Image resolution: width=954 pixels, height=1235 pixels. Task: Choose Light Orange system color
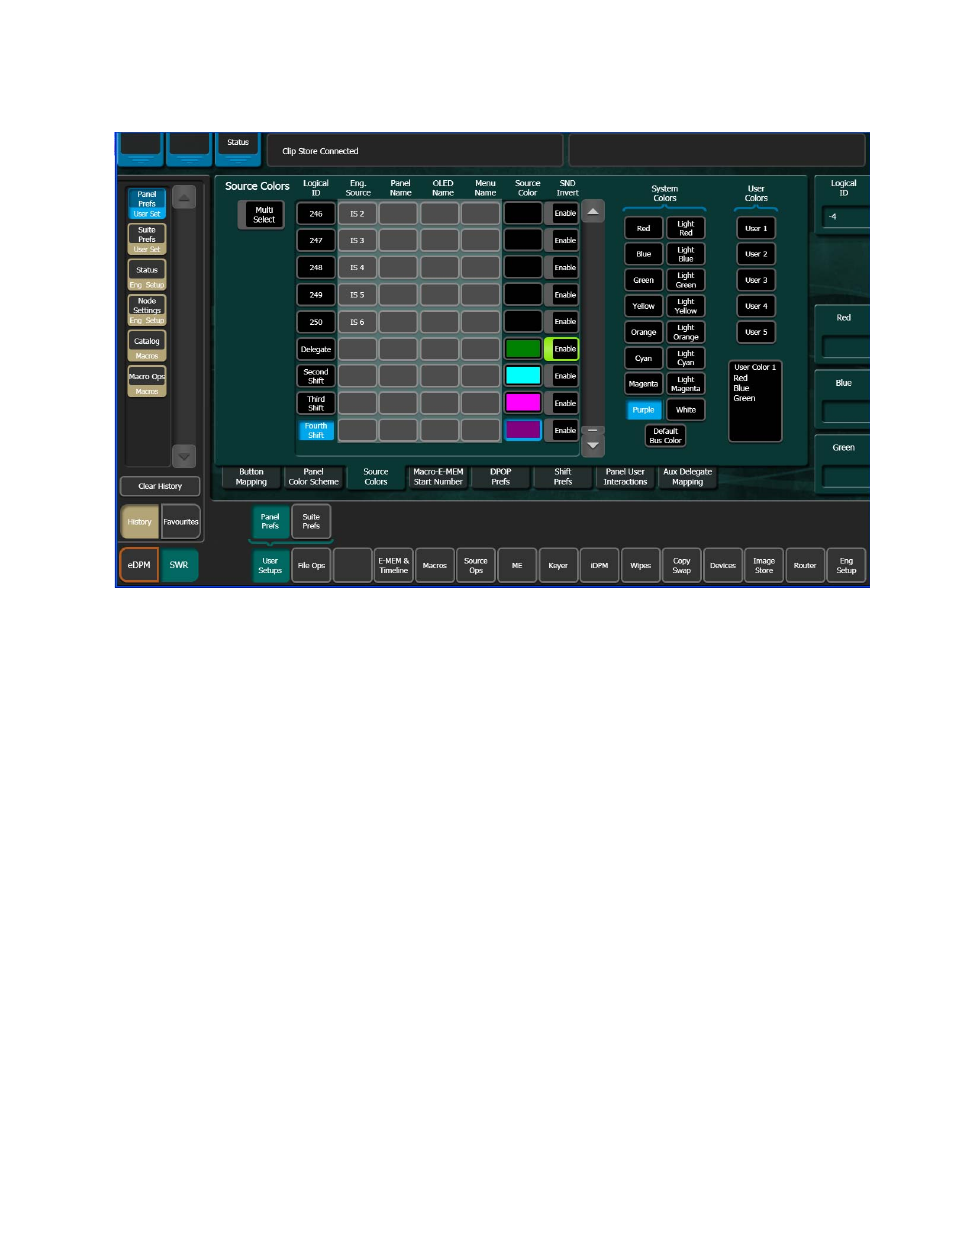[685, 332]
